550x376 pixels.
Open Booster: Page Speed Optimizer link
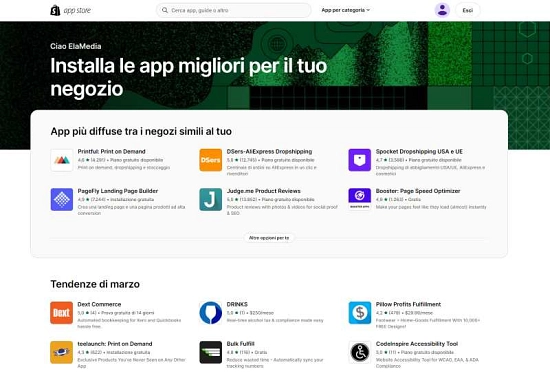pyautogui.click(x=418, y=191)
